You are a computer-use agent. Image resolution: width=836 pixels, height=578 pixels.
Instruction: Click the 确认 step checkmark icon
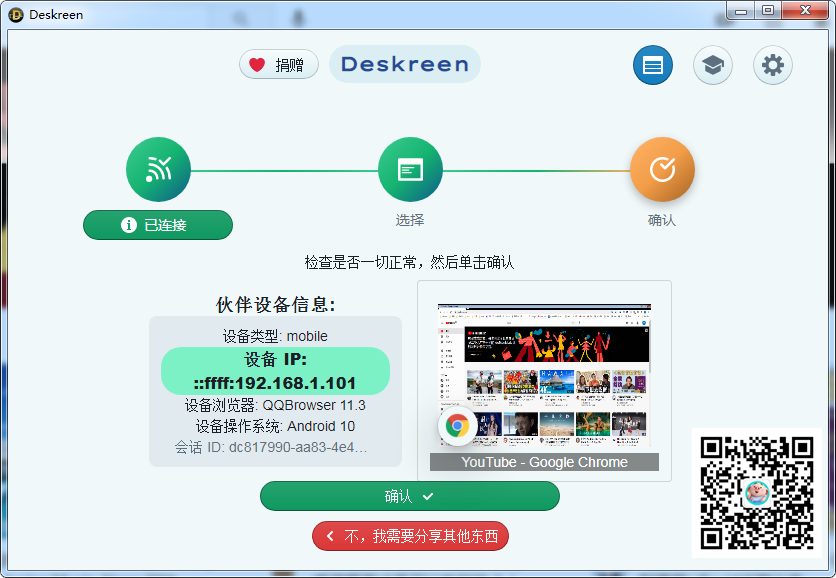pyautogui.click(x=661, y=170)
